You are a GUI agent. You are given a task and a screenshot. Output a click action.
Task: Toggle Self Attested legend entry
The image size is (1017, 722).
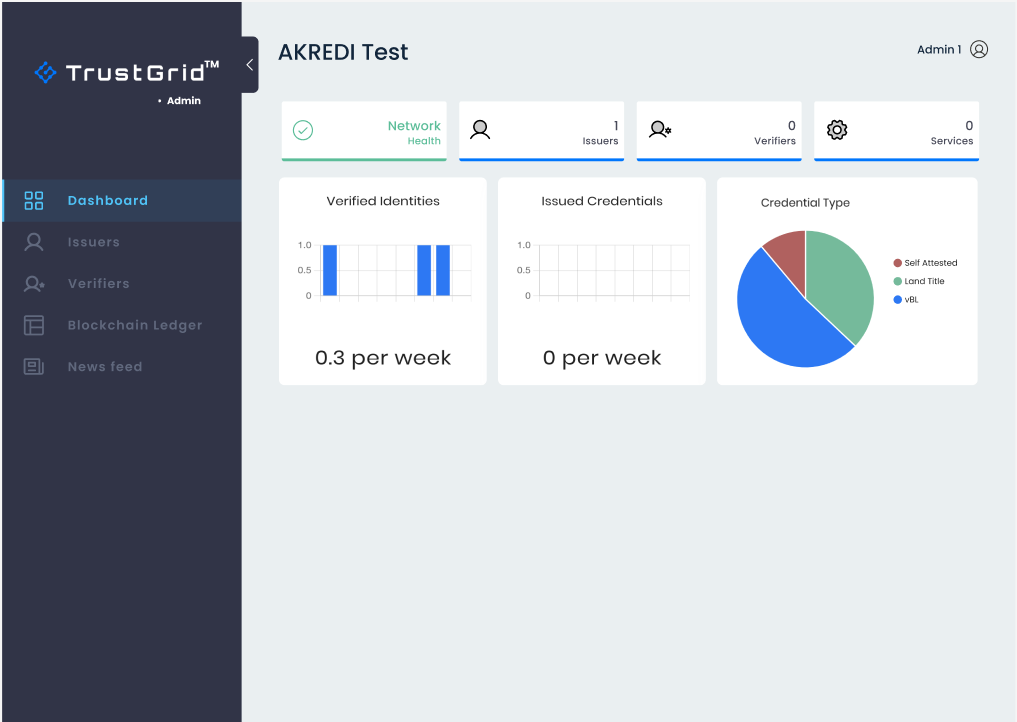[x=925, y=263]
